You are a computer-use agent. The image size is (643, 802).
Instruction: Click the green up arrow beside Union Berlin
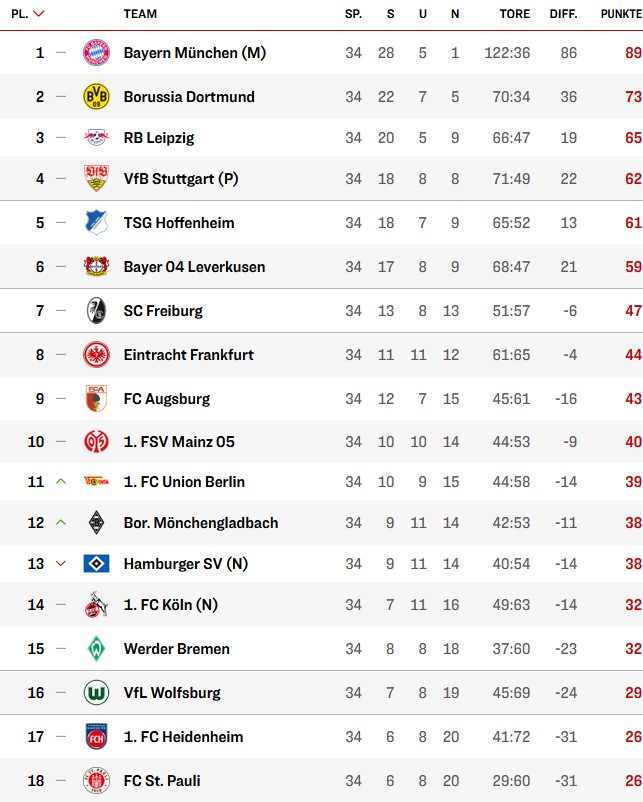pyautogui.click(x=61, y=481)
